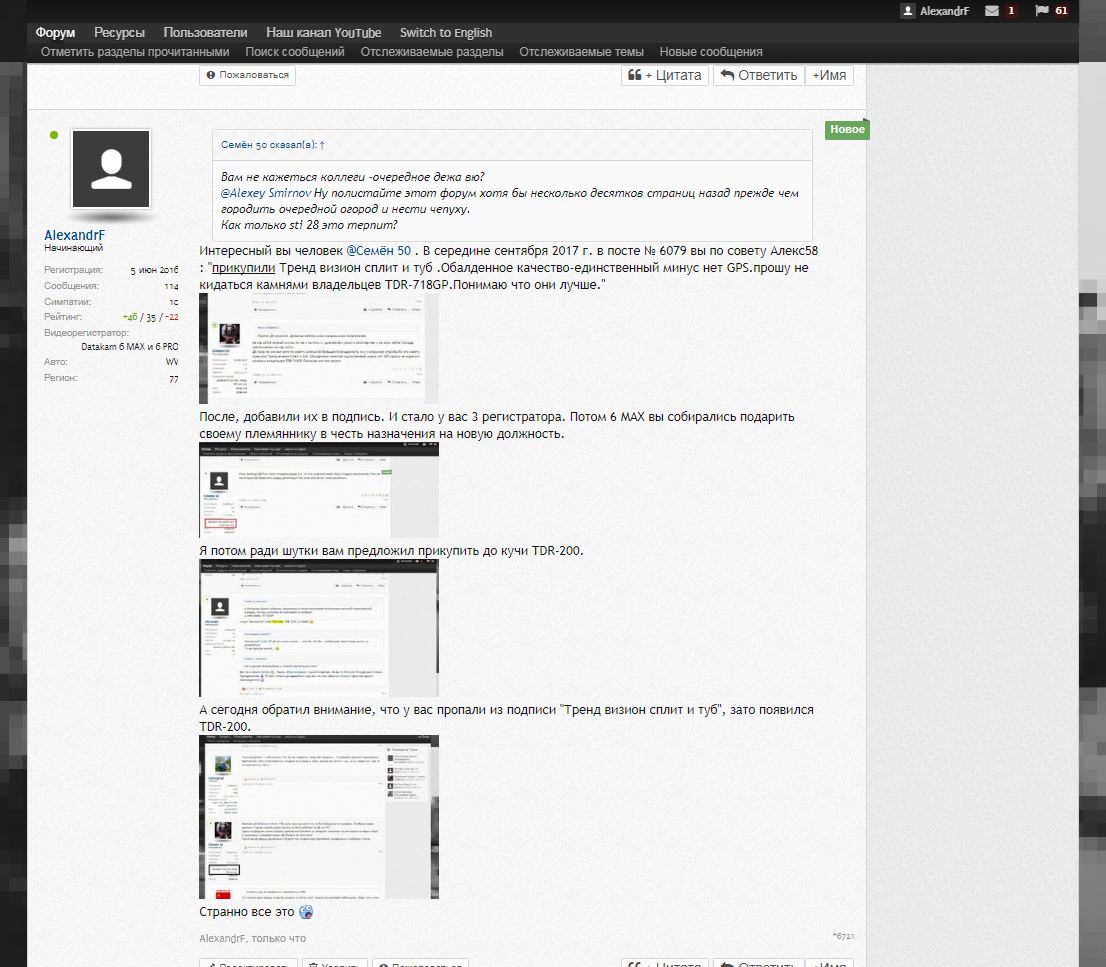1106x967 pixels.
Task: Click the "Datakam 6 MAX и 6 PRO" text
Action: tap(130, 347)
